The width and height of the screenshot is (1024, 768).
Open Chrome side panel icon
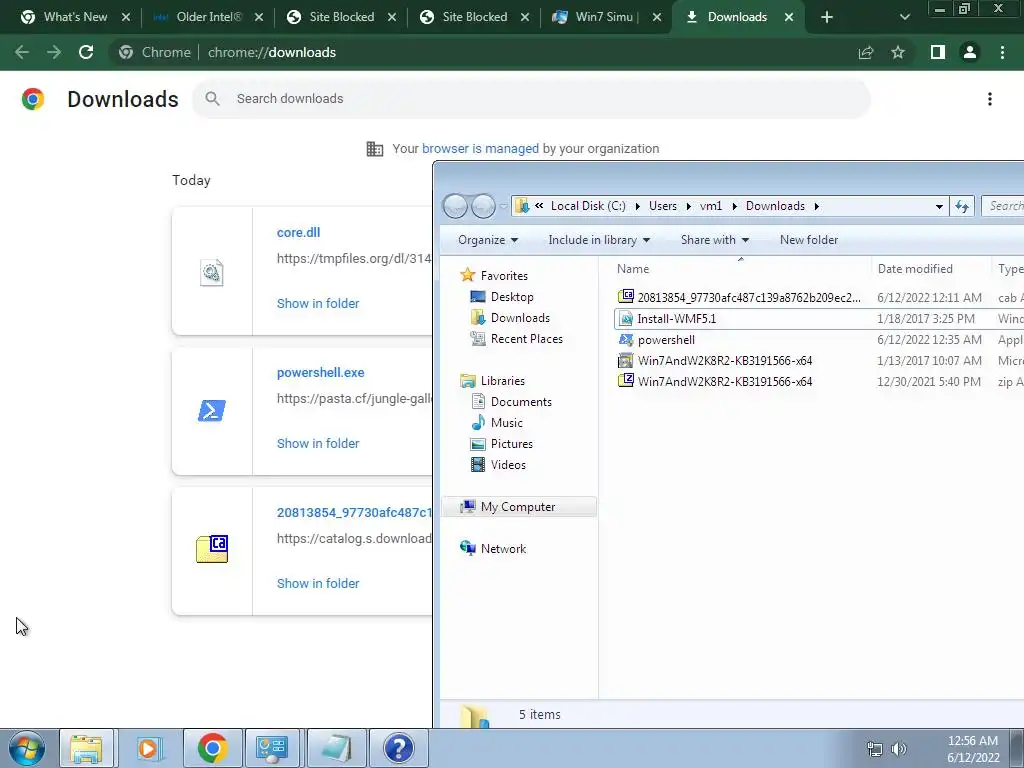point(938,52)
